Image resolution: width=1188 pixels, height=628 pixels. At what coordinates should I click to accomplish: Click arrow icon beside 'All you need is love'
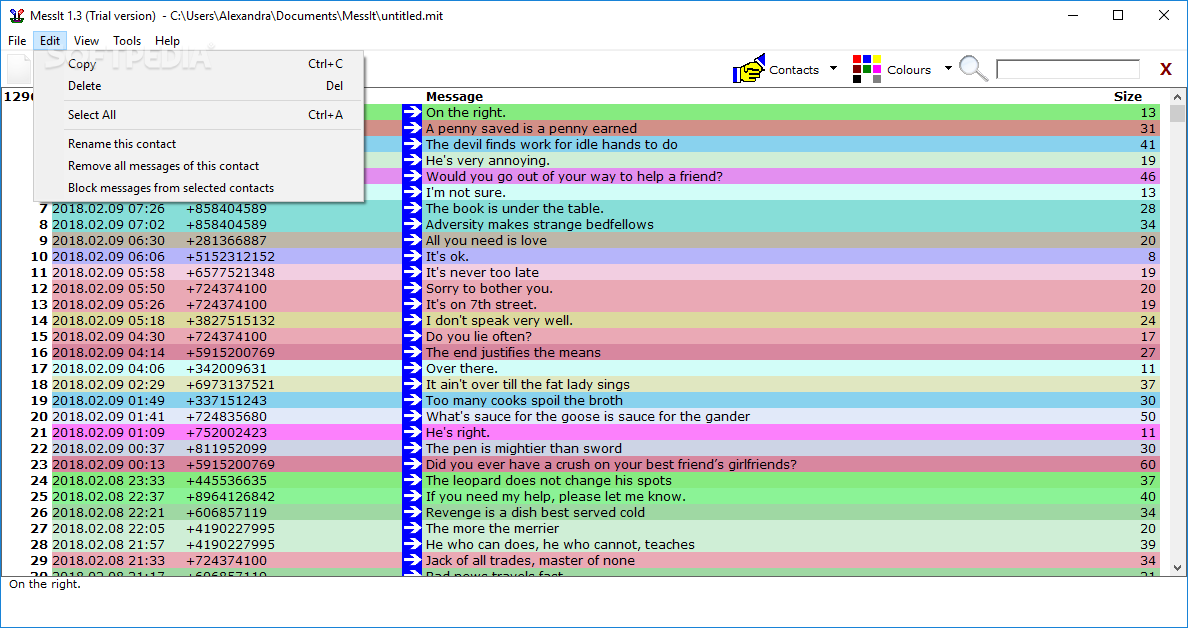click(411, 240)
